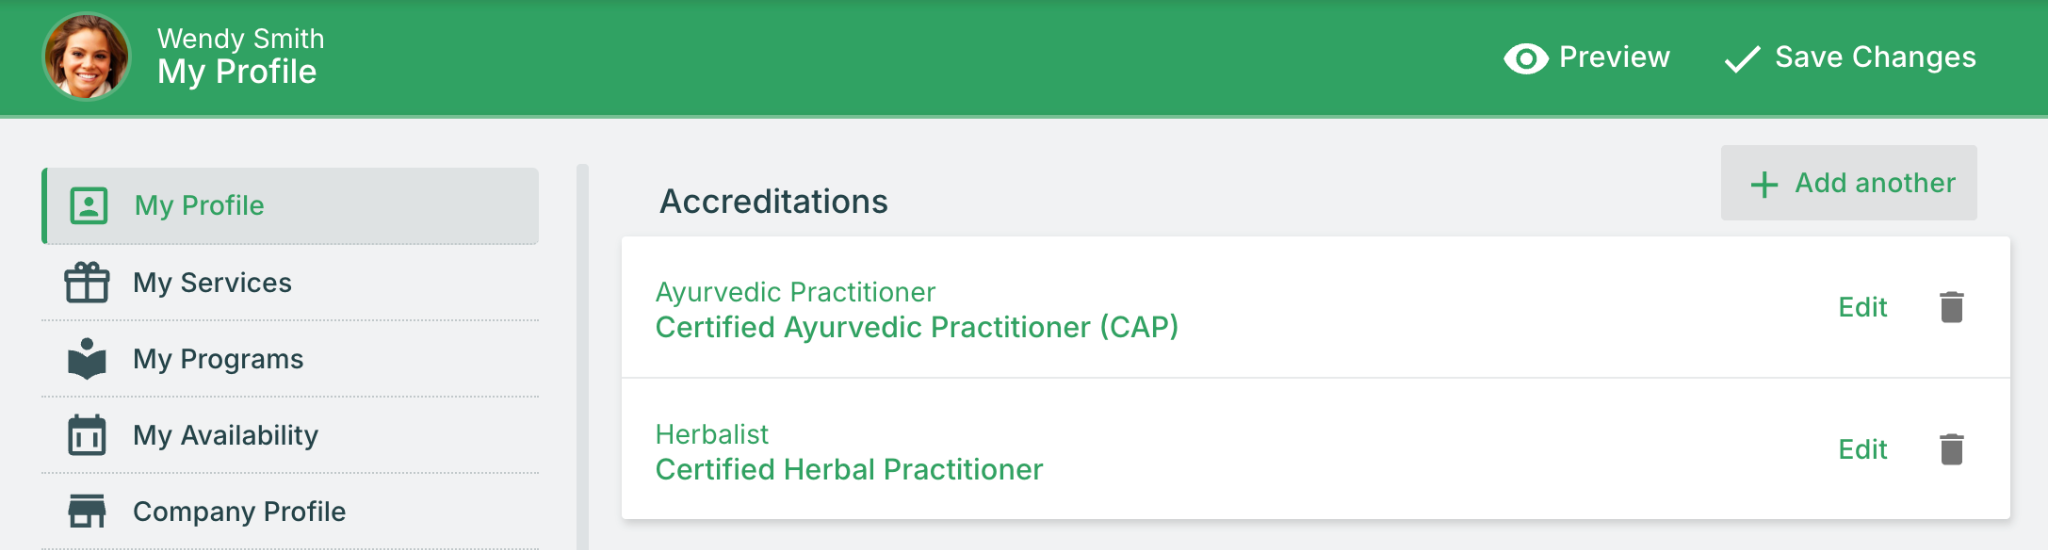Click the My Programs book reader icon

click(87, 359)
